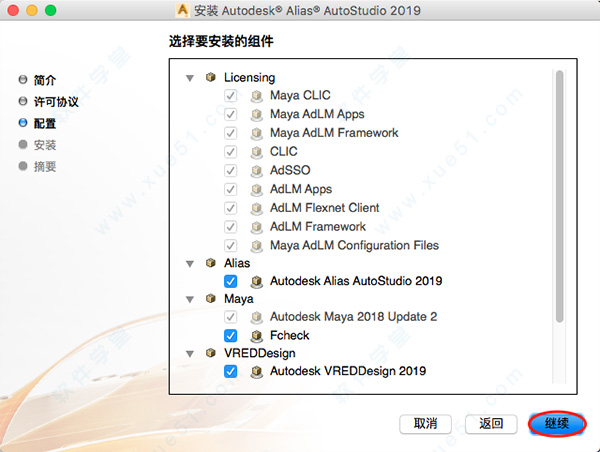600x452 pixels.
Task: Toggle the AdLM Apps checkbox
Action: [230, 189]
